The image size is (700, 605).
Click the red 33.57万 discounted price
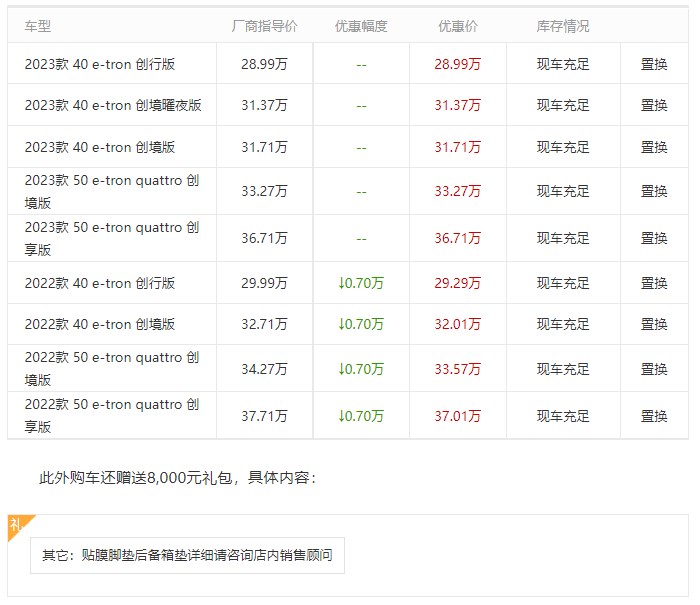click(458, 369)
